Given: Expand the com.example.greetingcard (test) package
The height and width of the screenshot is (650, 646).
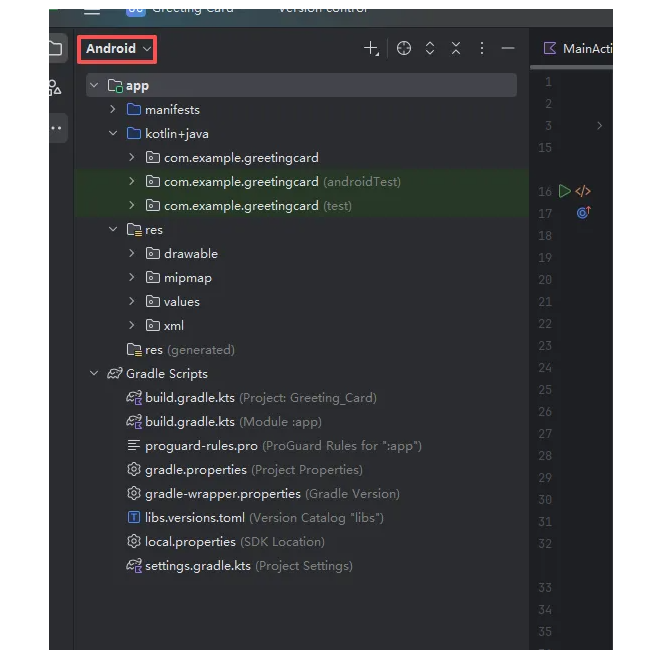Looking at the screenshot, I should click(x=131, y=206).
